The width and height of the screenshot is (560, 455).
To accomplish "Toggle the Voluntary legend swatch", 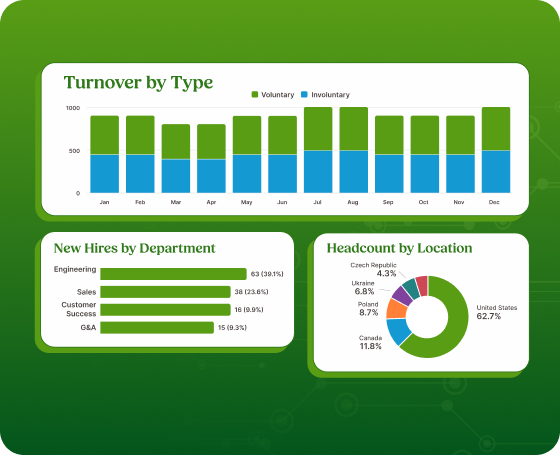I will coord(255,95).
